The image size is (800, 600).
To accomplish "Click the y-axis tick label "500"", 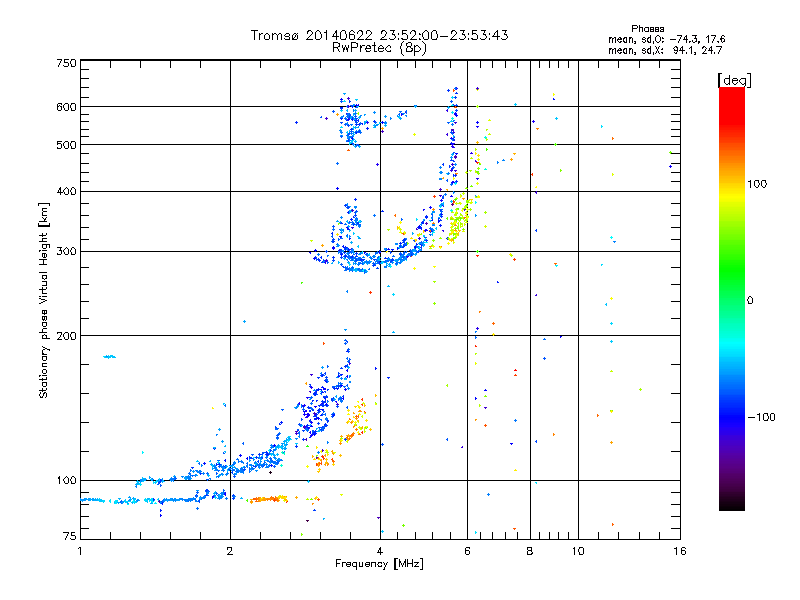I will (x=66, y=145).
